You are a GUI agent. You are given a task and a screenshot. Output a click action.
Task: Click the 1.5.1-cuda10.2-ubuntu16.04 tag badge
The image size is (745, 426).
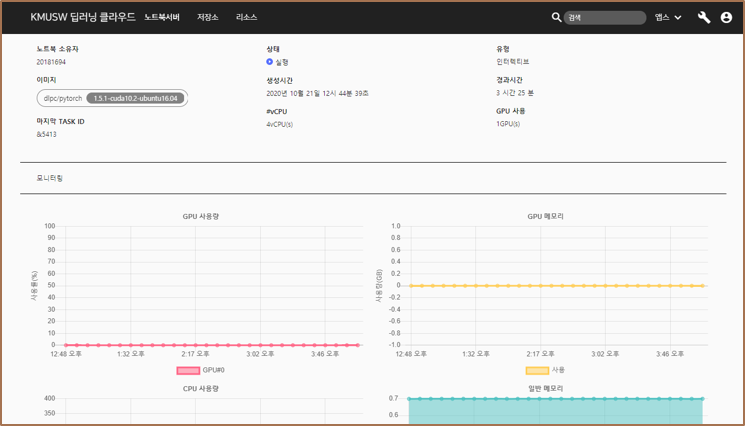(135, 98)
